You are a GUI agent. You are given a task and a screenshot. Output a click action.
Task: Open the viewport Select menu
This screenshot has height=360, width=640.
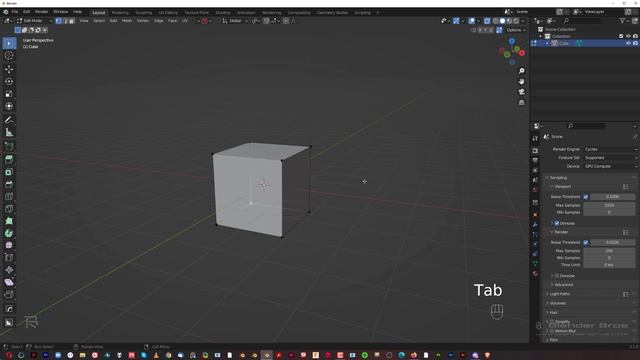(x=99, y=21)
